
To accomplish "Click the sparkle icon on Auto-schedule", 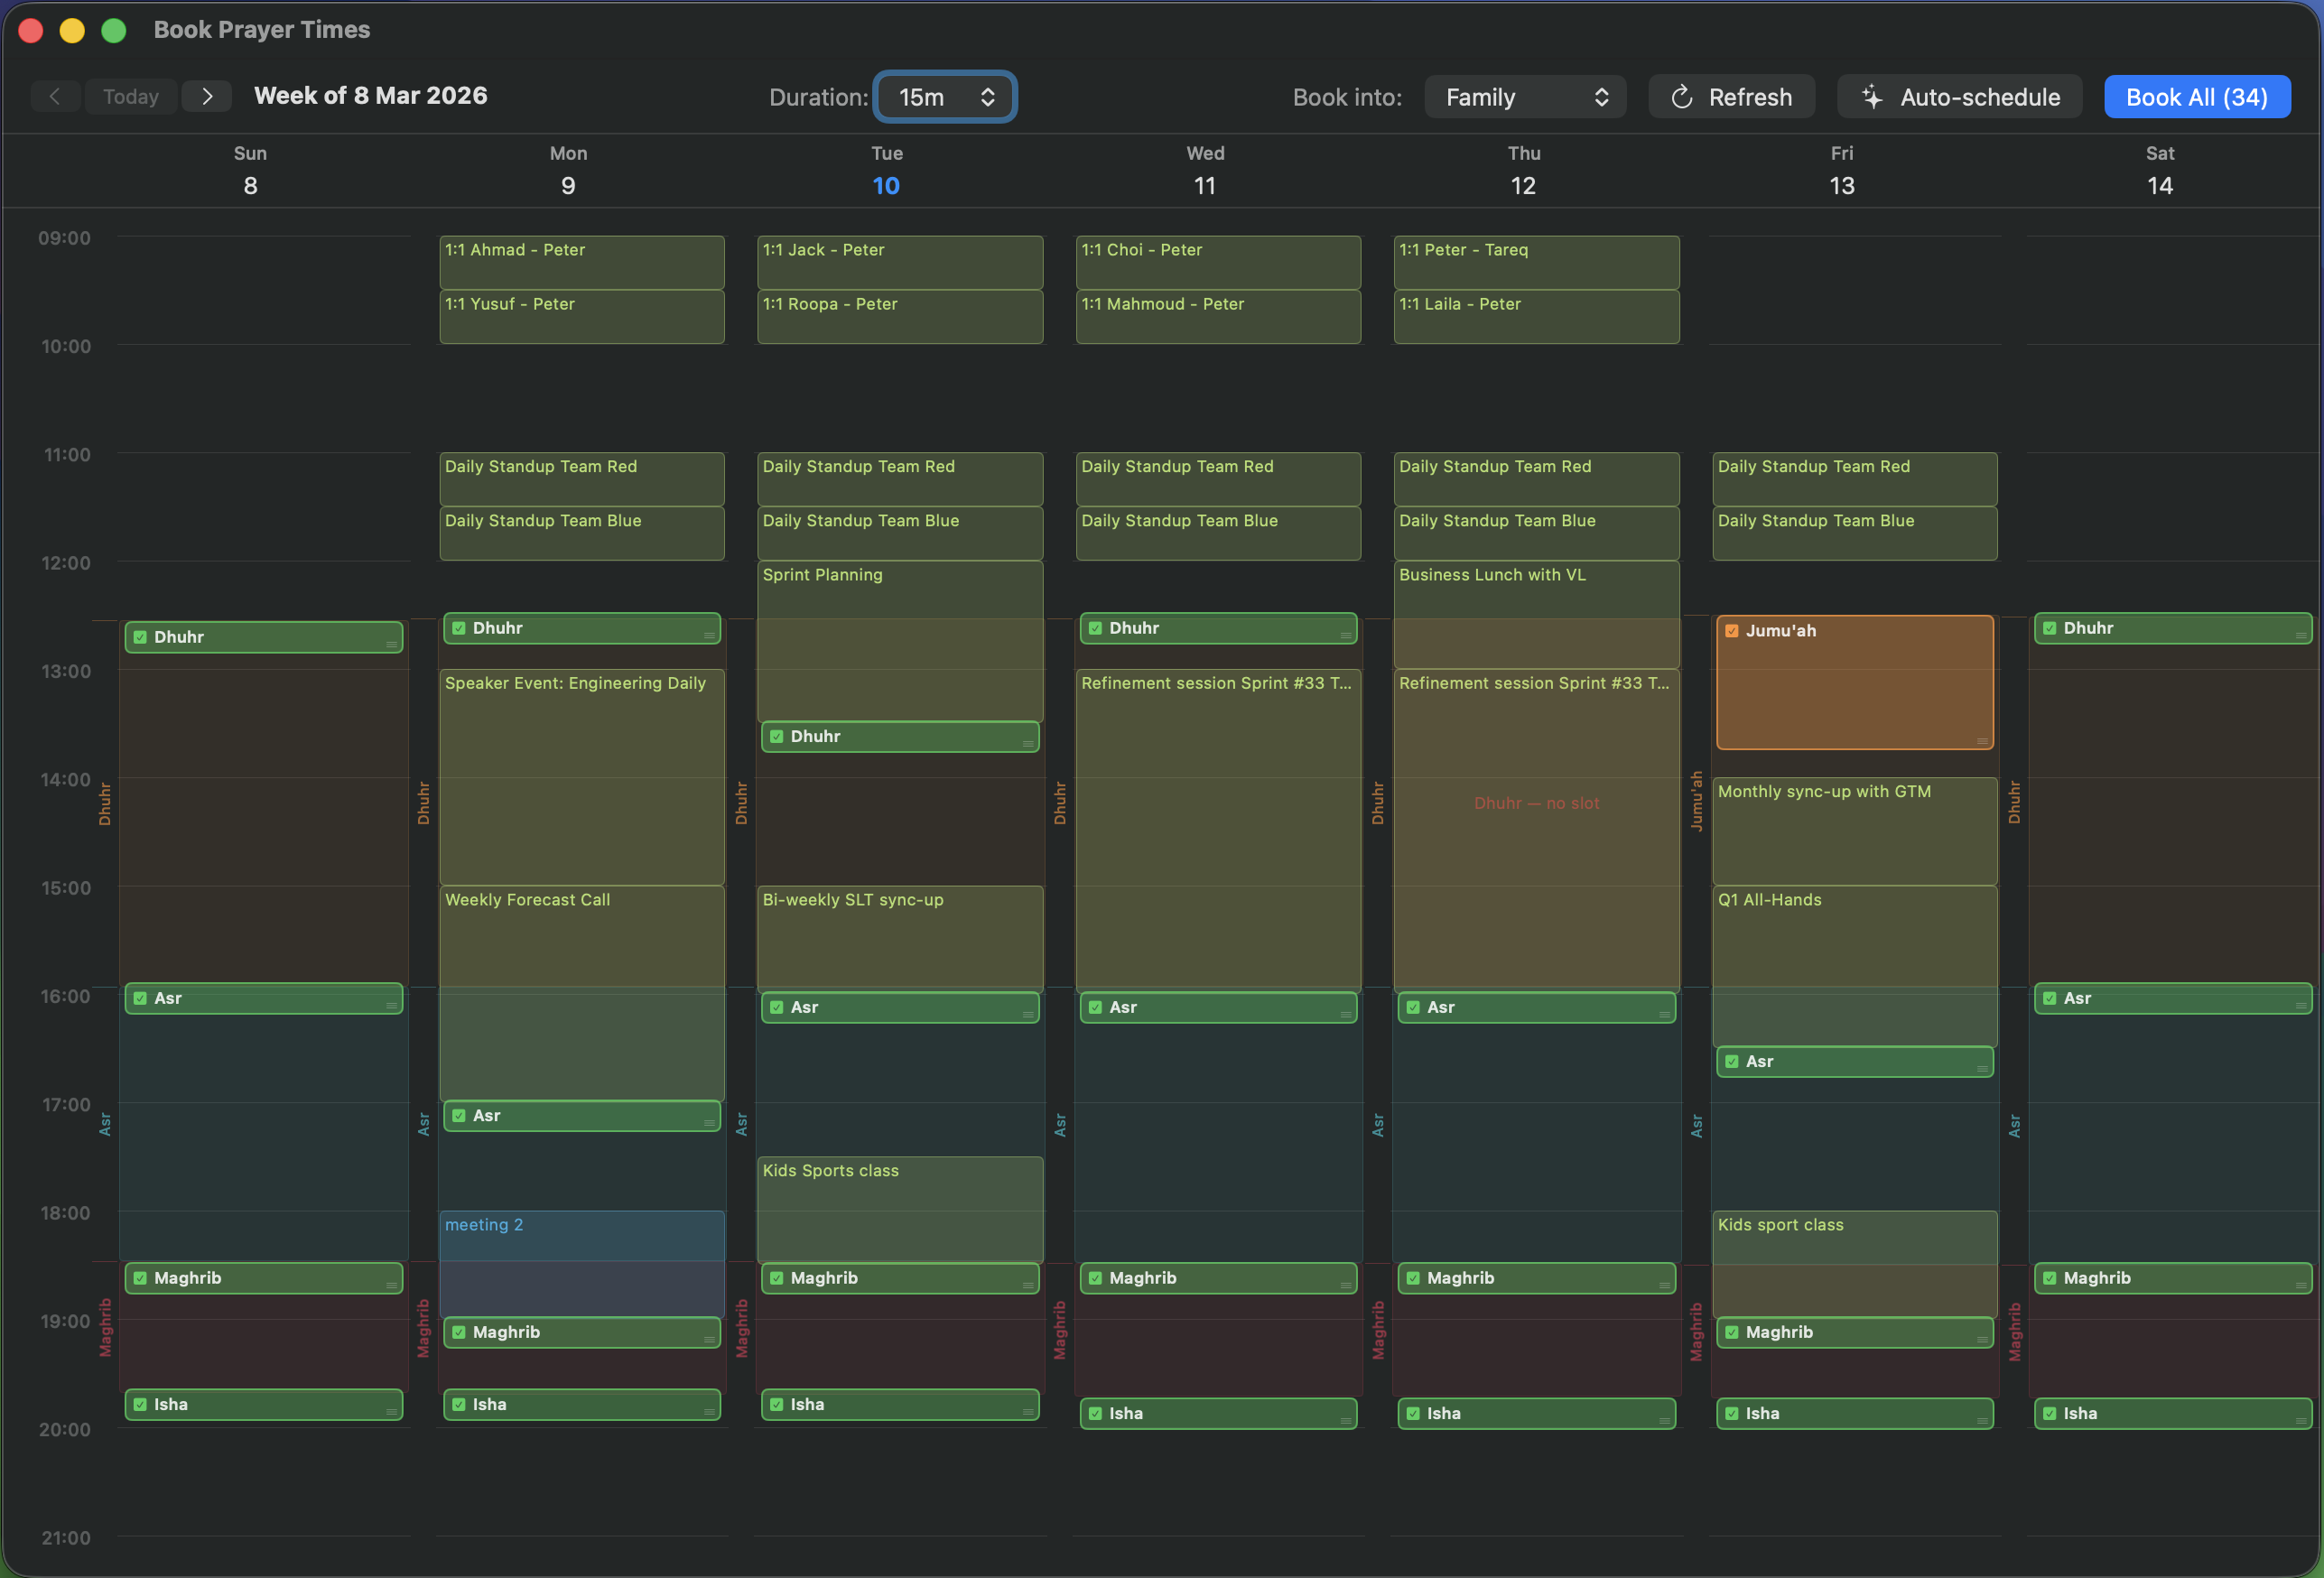I will point(1872,96).
